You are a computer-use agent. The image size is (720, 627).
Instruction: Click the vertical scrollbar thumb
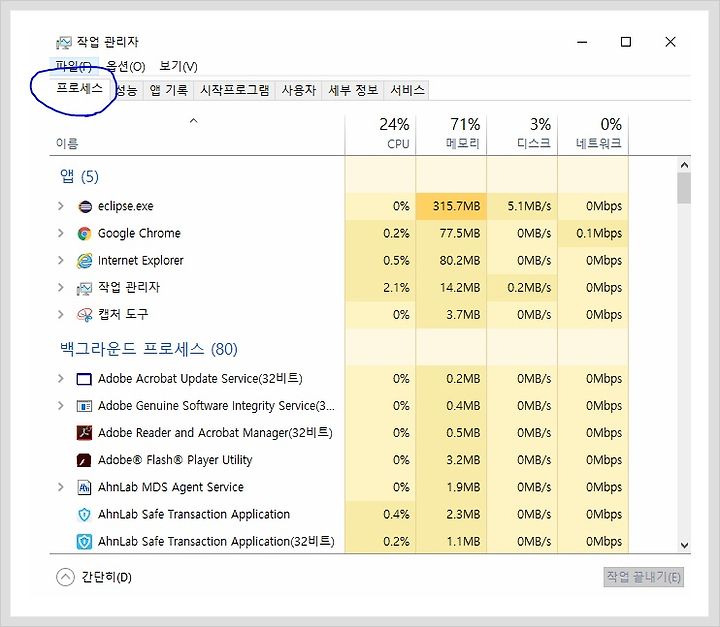click(684, 188)
